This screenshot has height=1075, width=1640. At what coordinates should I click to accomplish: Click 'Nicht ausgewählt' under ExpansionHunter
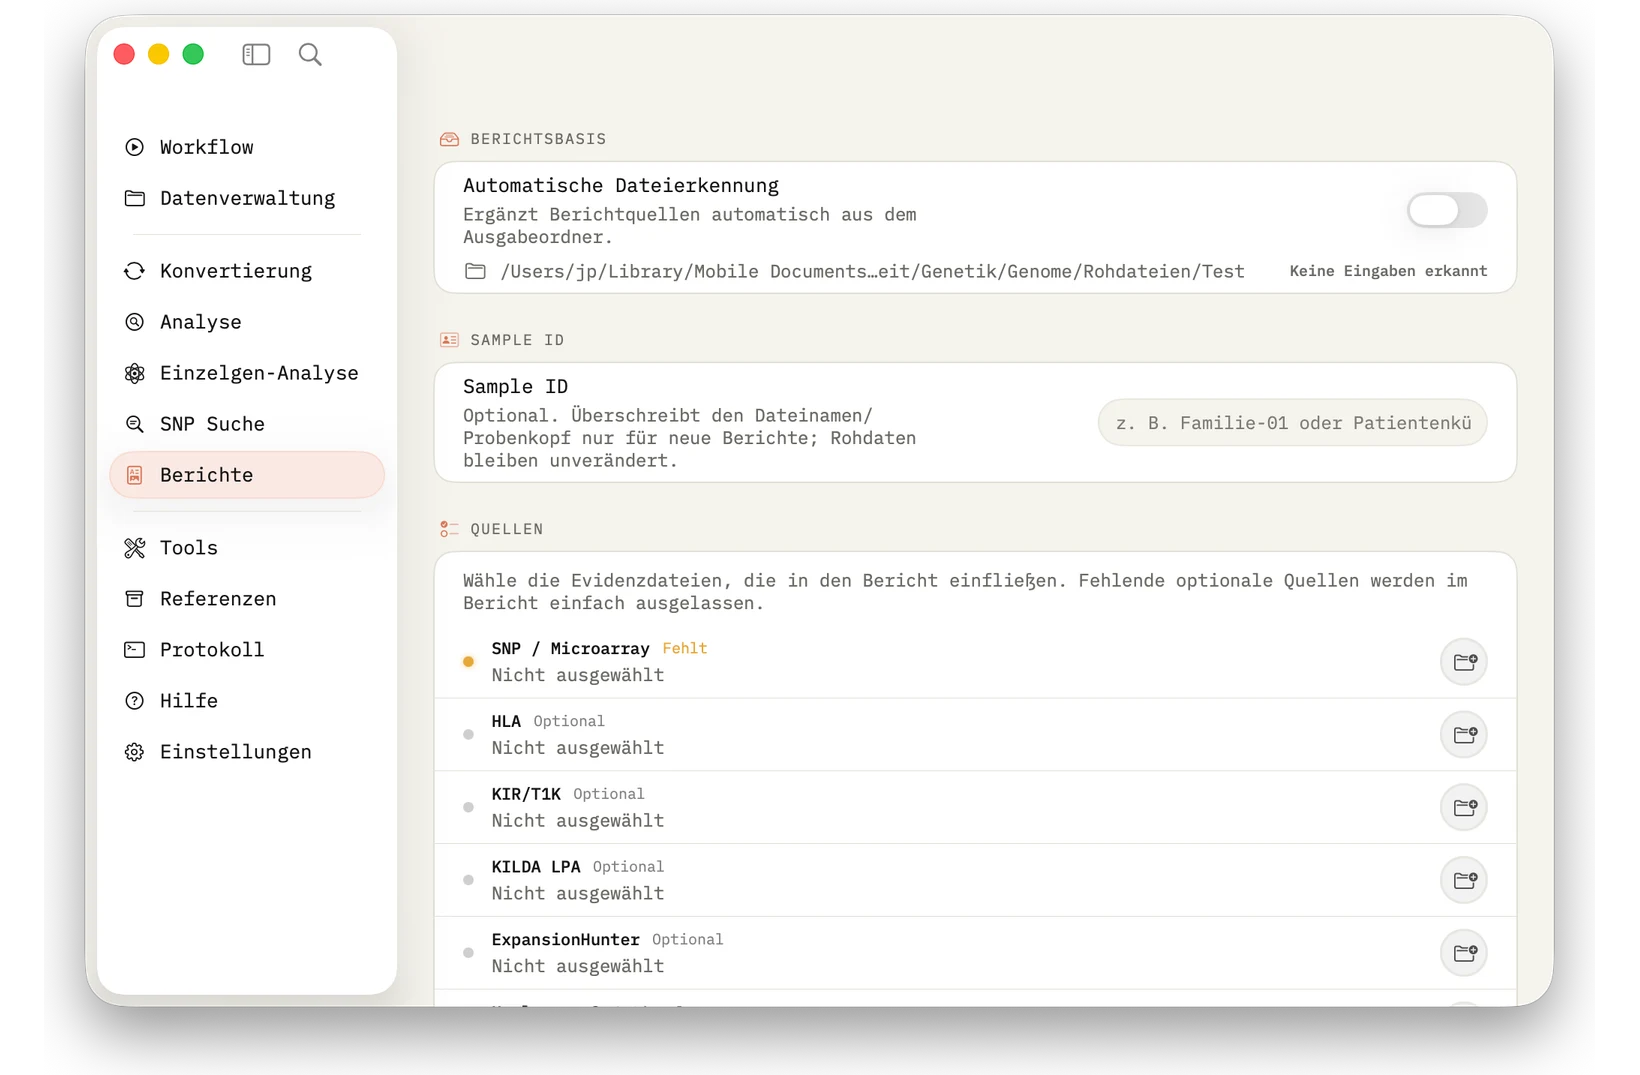[x=578, y=966]
